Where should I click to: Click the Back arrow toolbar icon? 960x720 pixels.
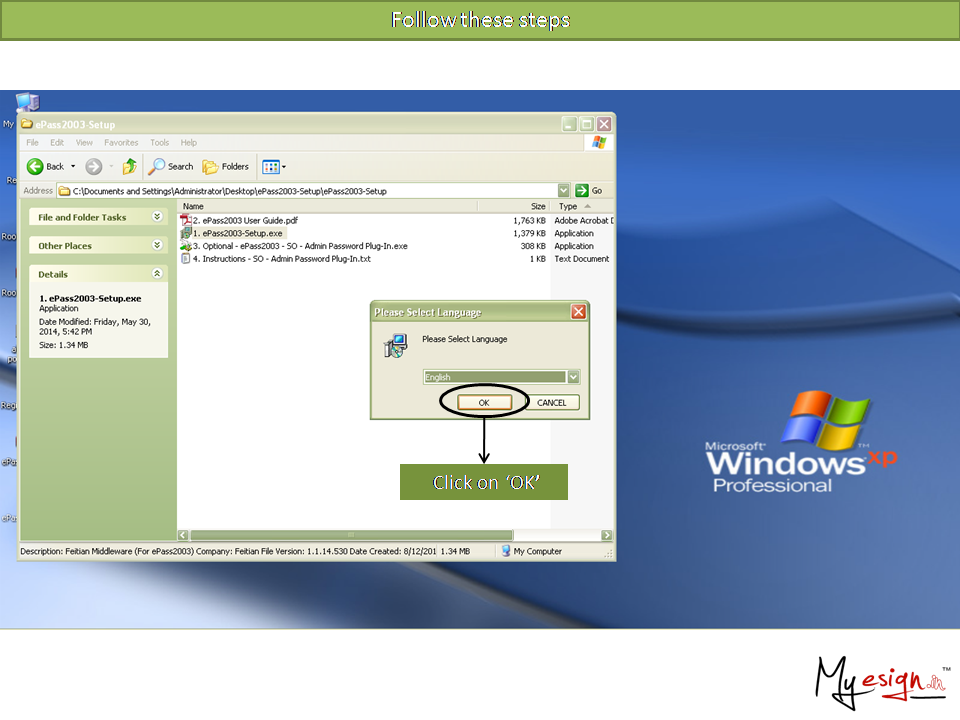pyautogui.click(x=36, y=167)
